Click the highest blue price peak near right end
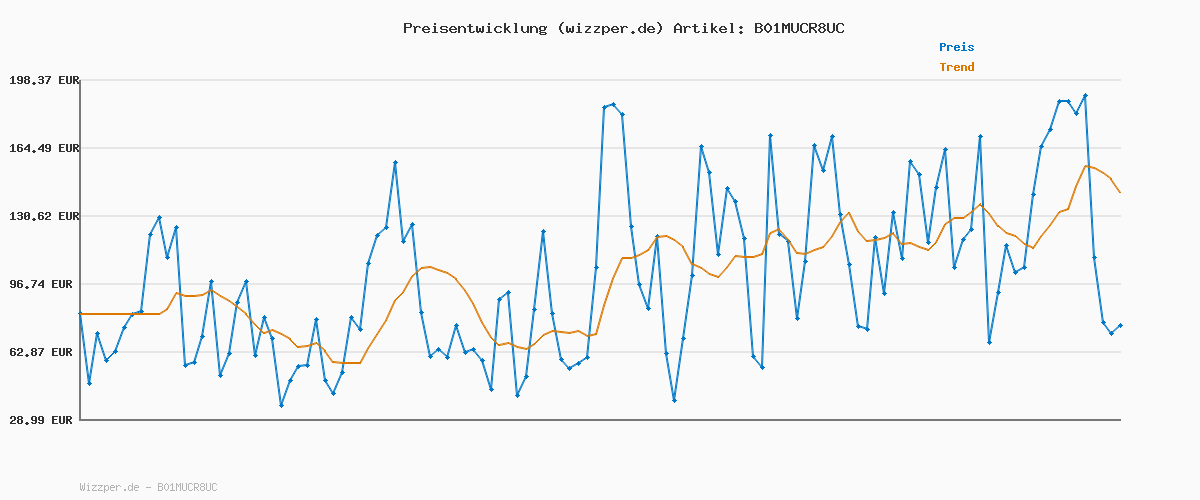1200x500 pixels. tap(1085, 96)
